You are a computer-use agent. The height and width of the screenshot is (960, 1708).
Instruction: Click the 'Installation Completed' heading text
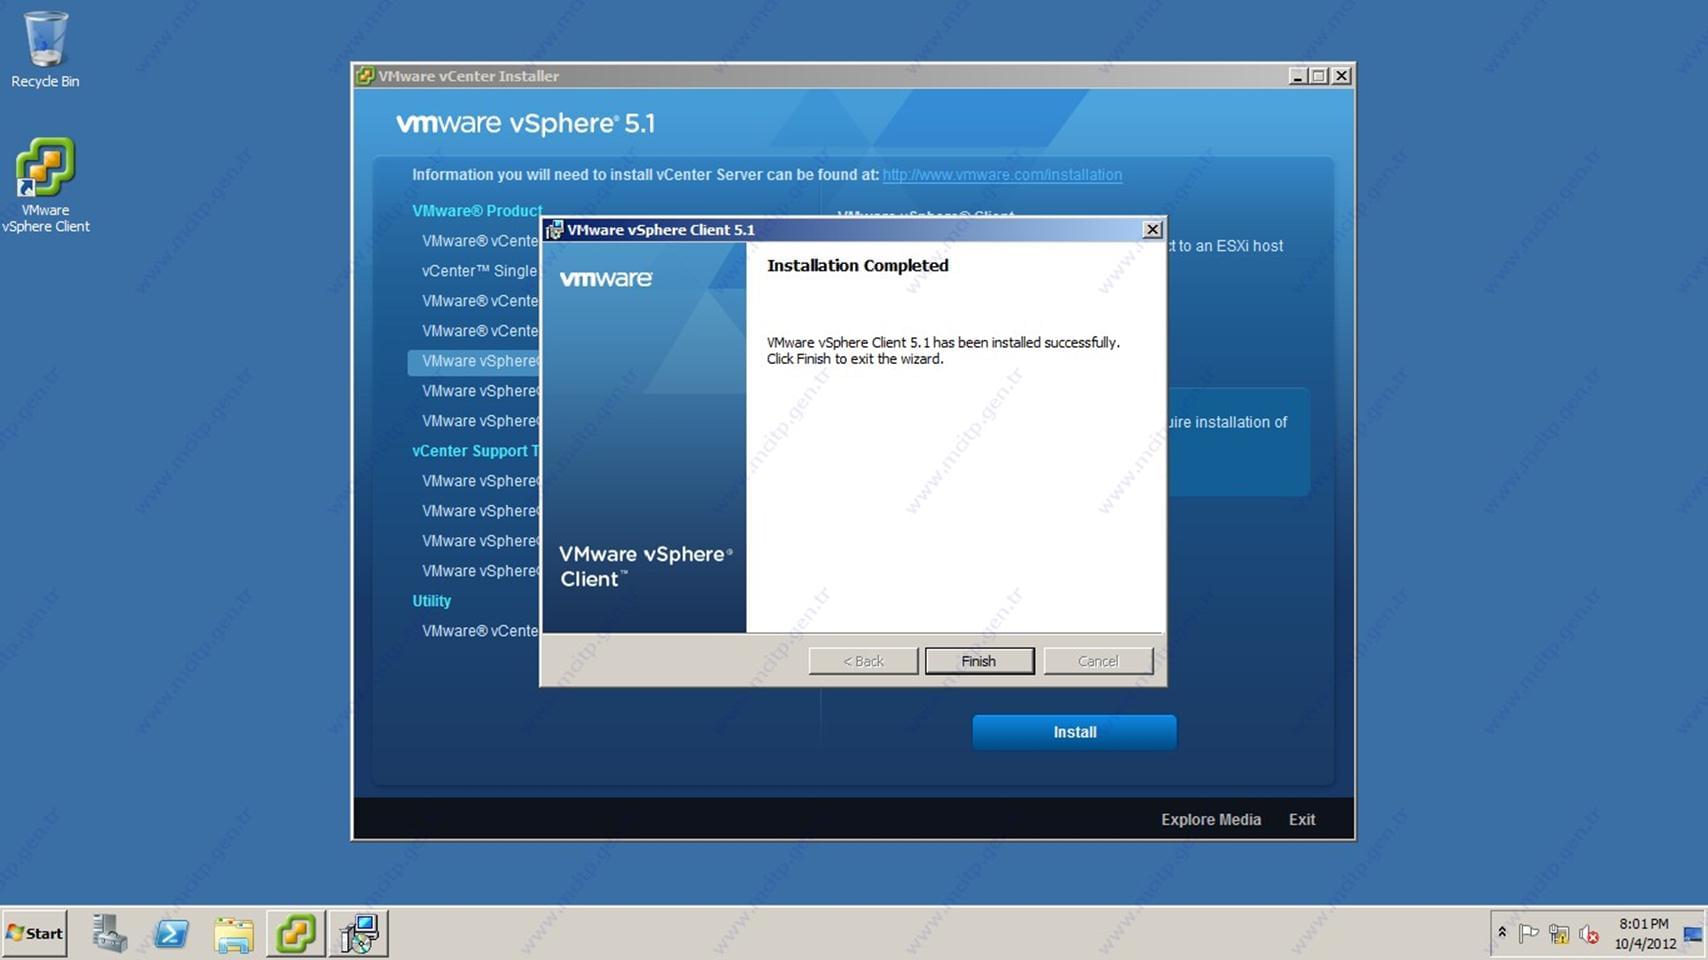857,265
